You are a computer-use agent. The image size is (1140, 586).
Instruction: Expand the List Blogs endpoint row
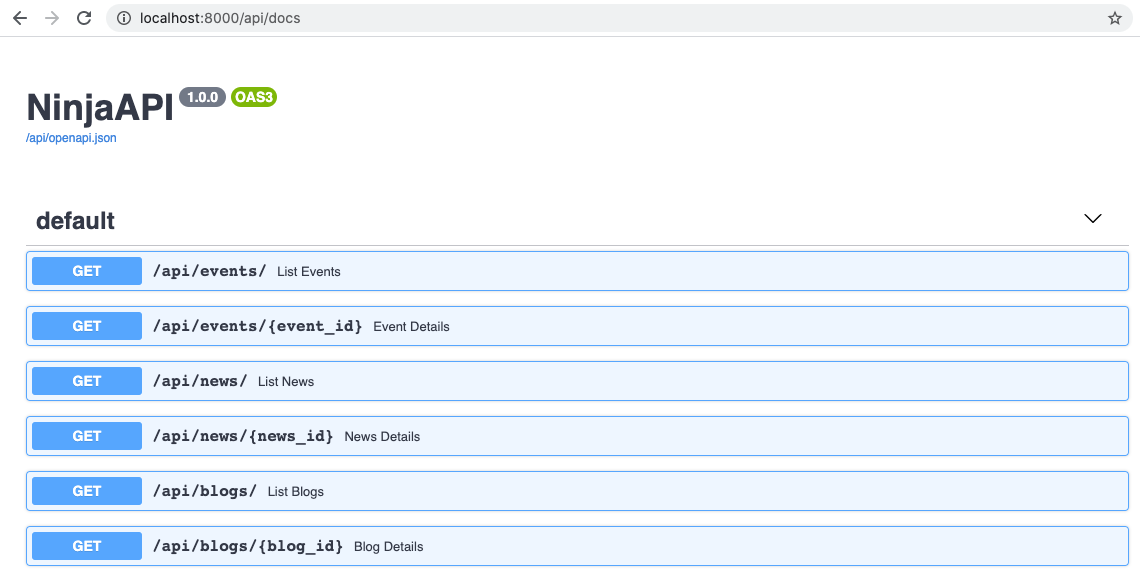pyautogui.click(x=600, y=491)
